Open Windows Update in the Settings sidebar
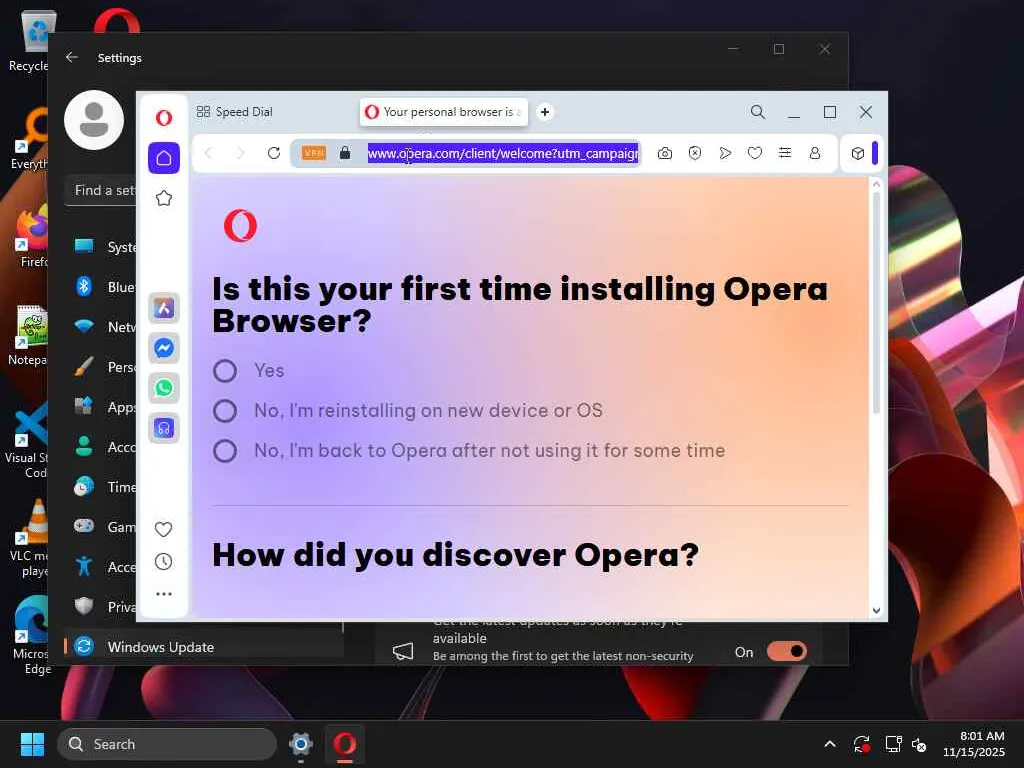 click(204, 647)
